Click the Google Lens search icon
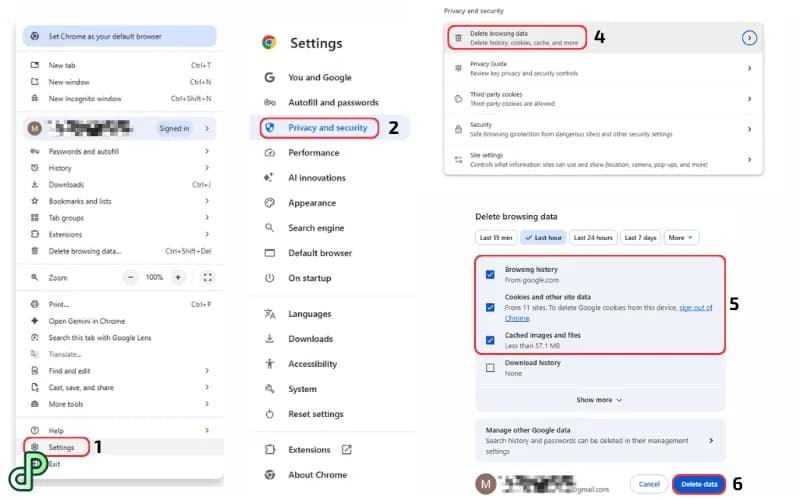 [35, 338]
